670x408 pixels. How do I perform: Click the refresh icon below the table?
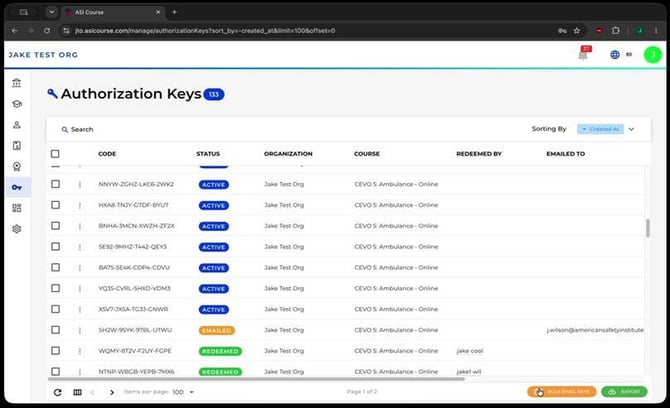click(x=57, y=392)
